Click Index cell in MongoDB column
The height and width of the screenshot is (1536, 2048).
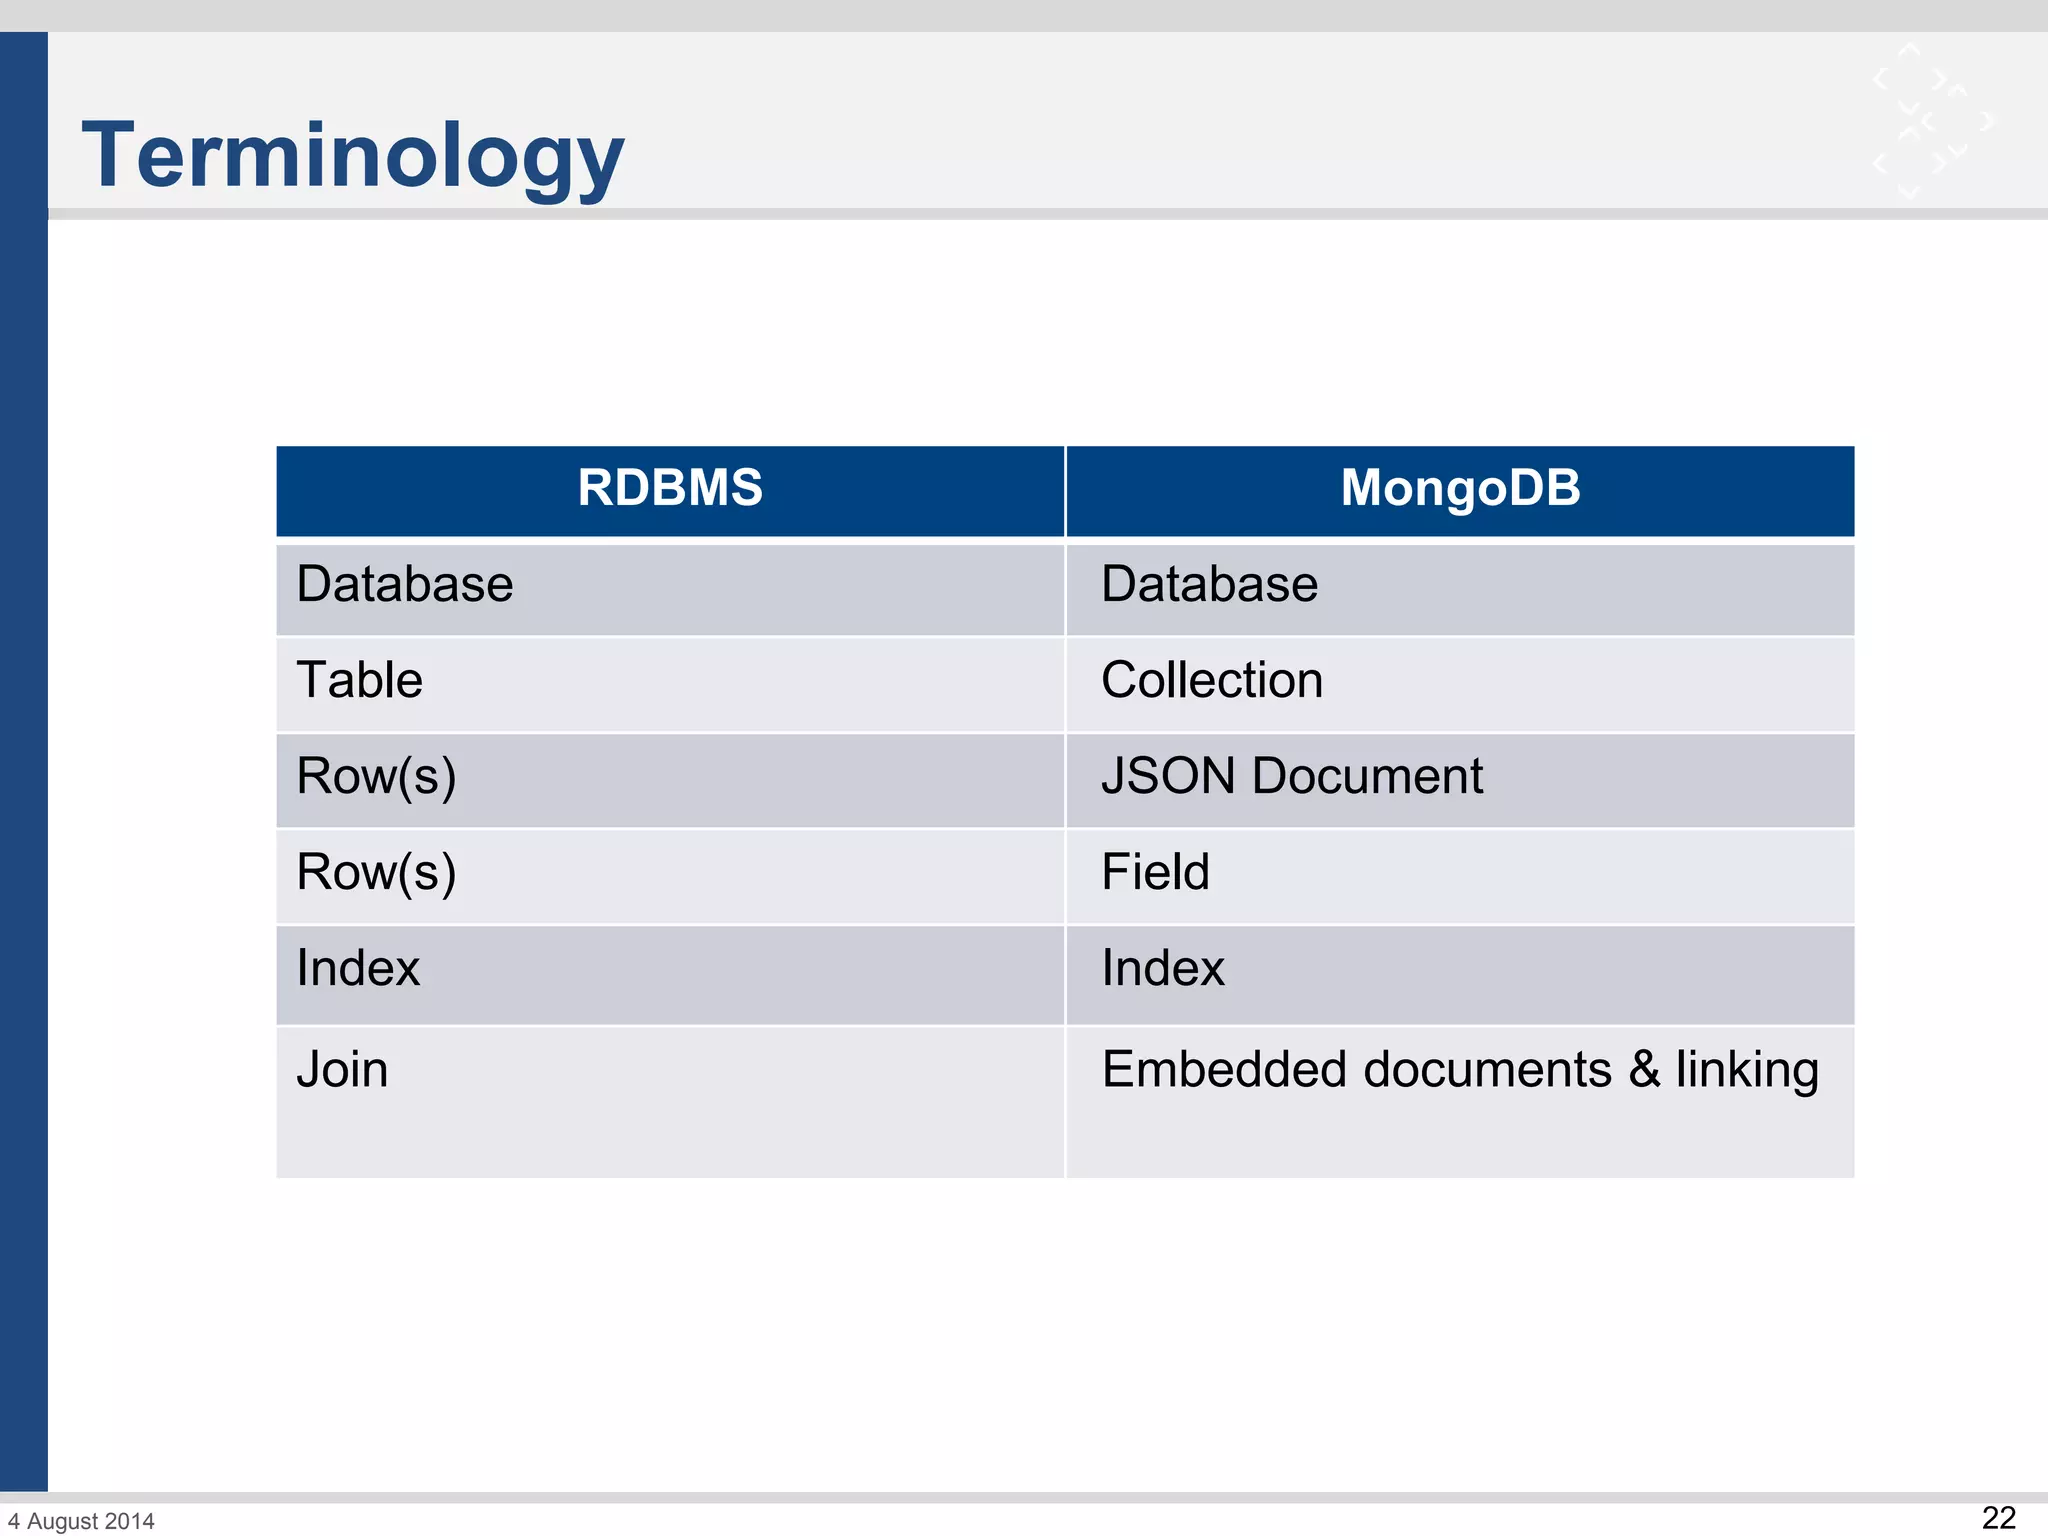tap(1460, 974)
